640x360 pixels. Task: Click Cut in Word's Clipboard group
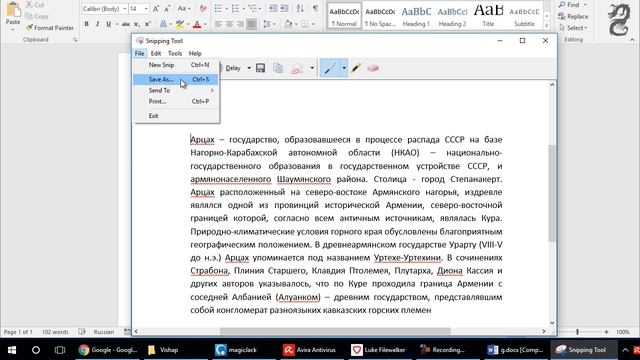[35, 5]
